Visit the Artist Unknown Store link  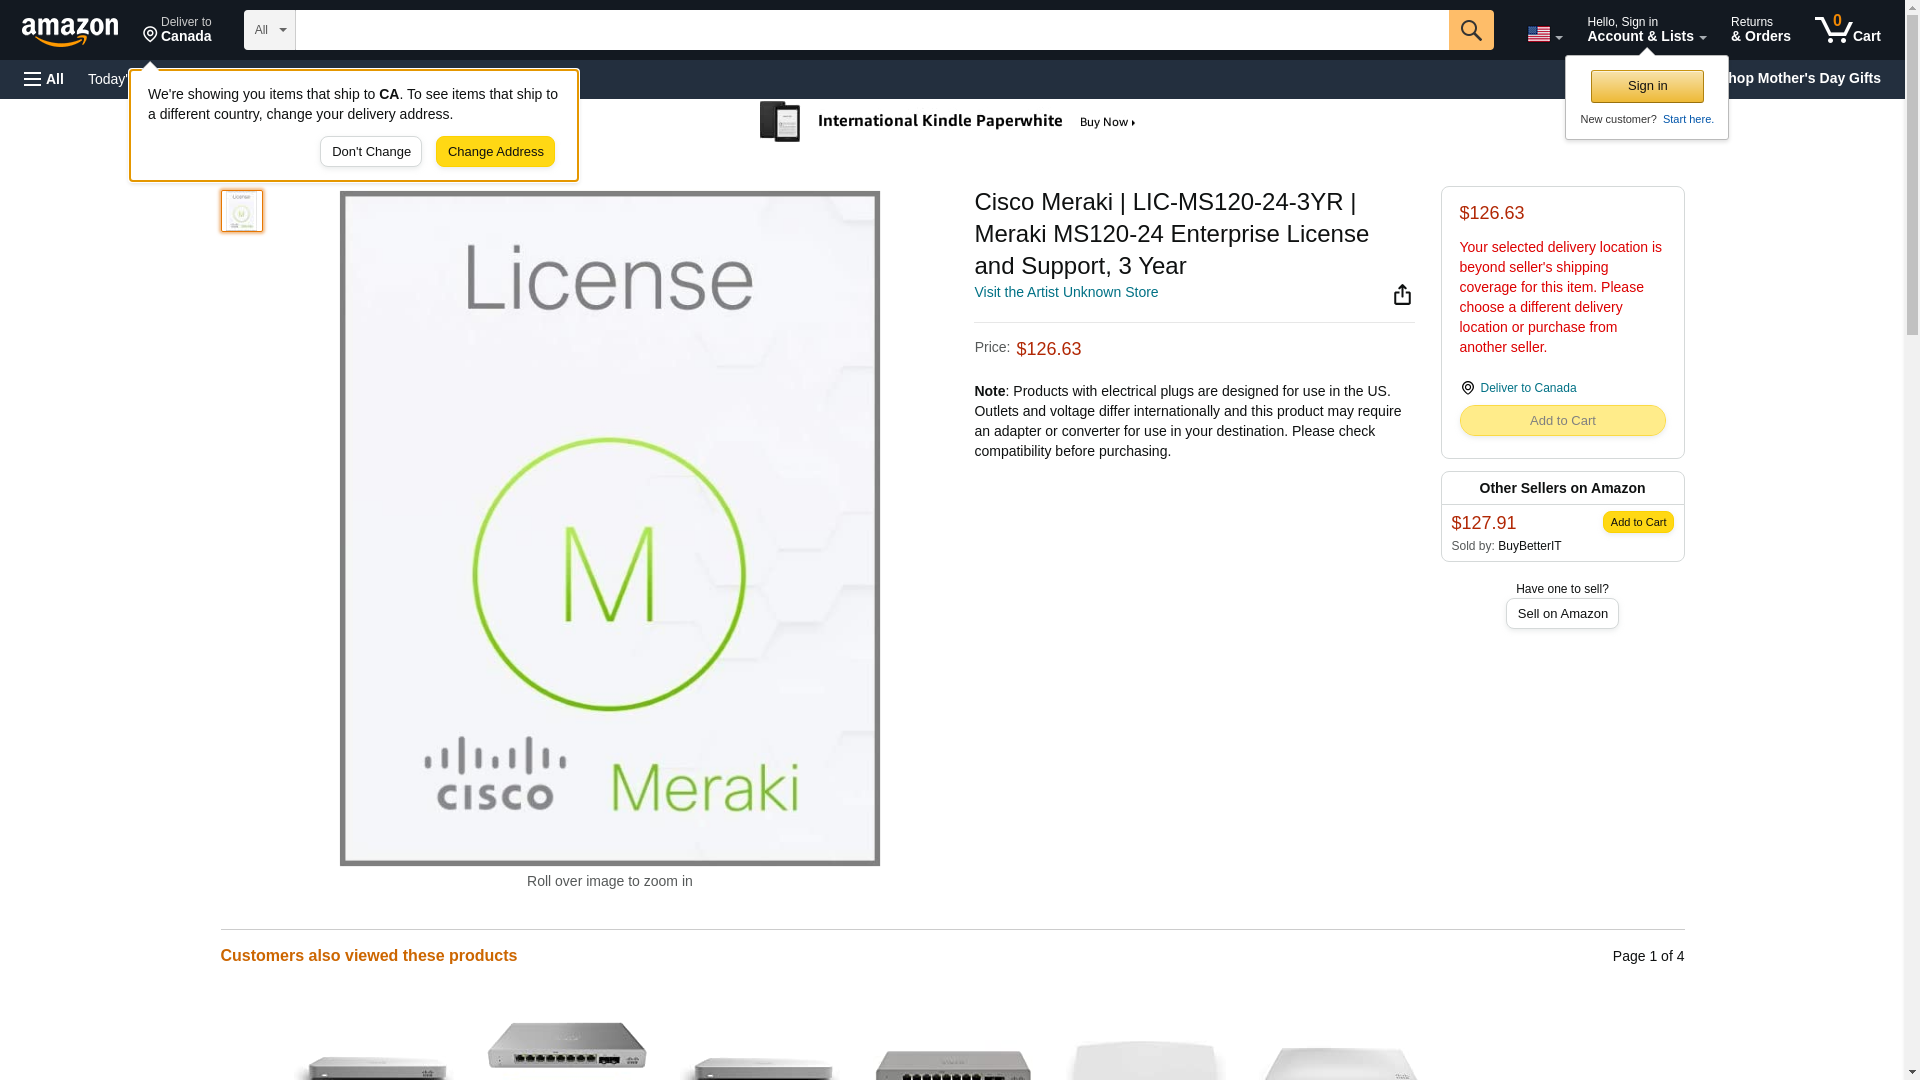click(x=1065, y=292)
